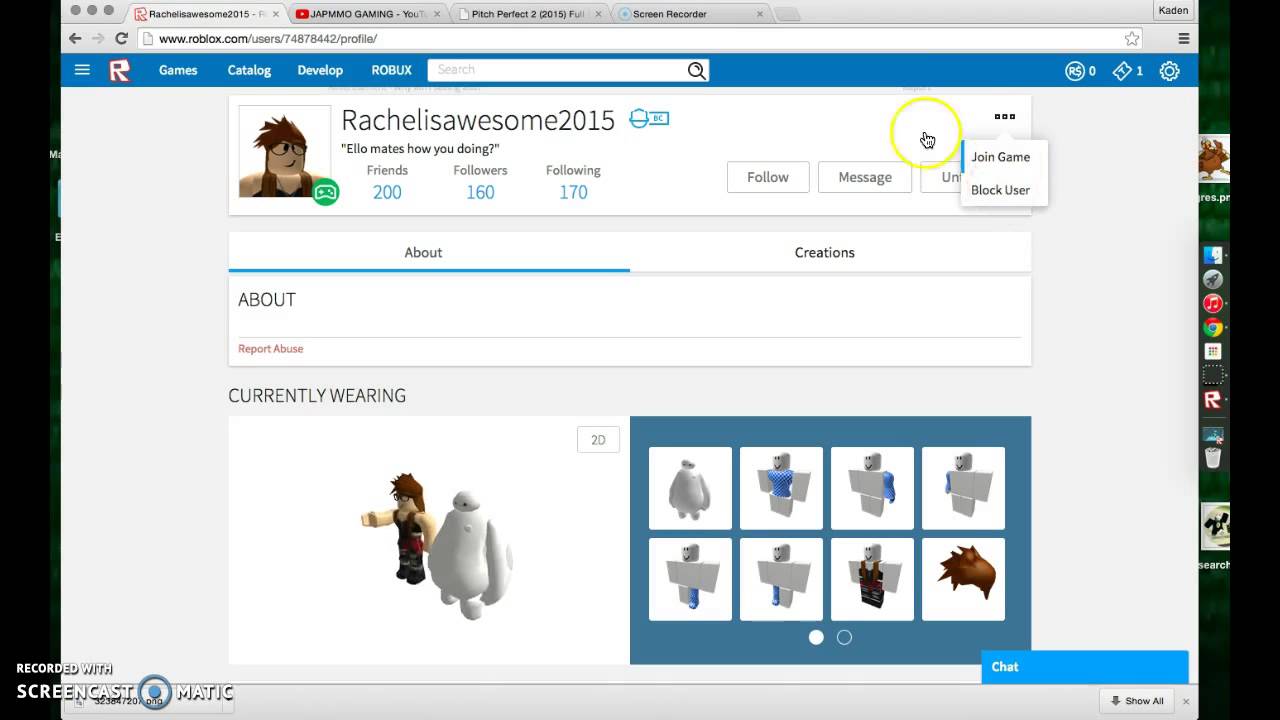Viewport: 1280px width, 720px height.
Task: Select the brown hair accessory item
Action: [963, 579]
